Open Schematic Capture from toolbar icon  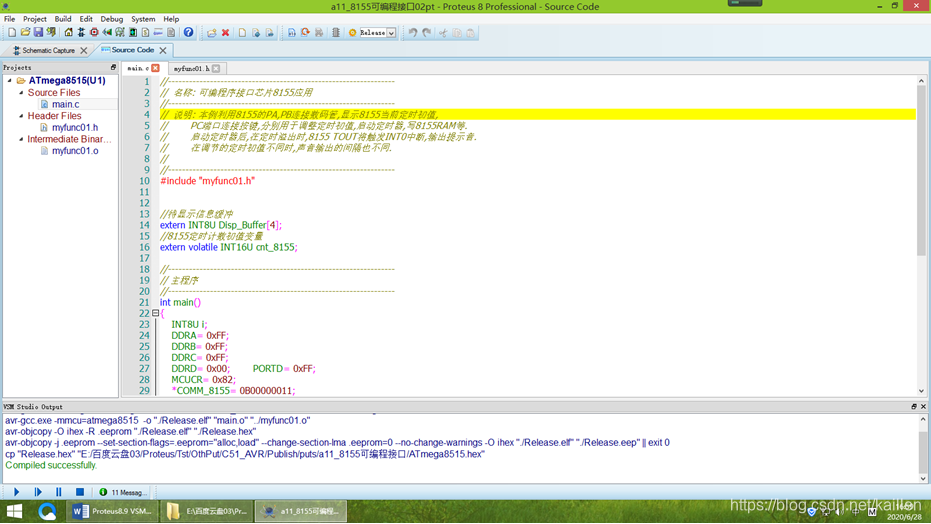click(81, 33)
